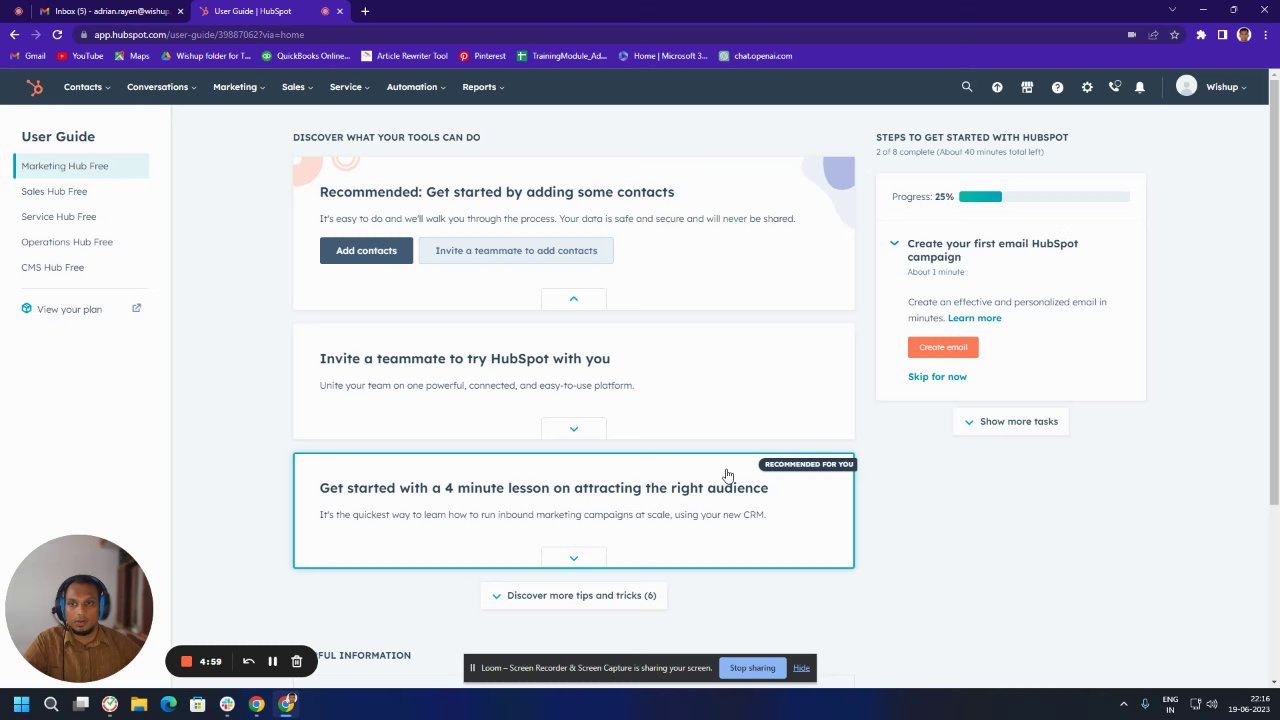Screen dimensions: 1280x720
Task: Open the YouTube bookmark
Action: point(80,56)
